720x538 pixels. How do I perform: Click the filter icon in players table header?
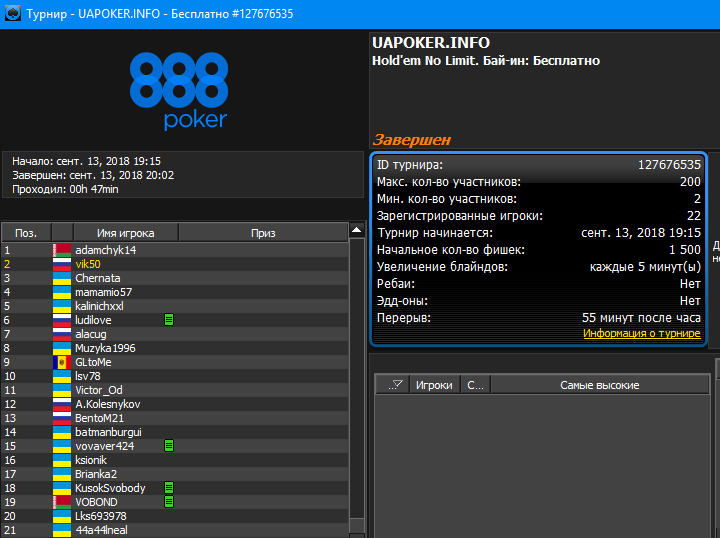coord(395,385)
